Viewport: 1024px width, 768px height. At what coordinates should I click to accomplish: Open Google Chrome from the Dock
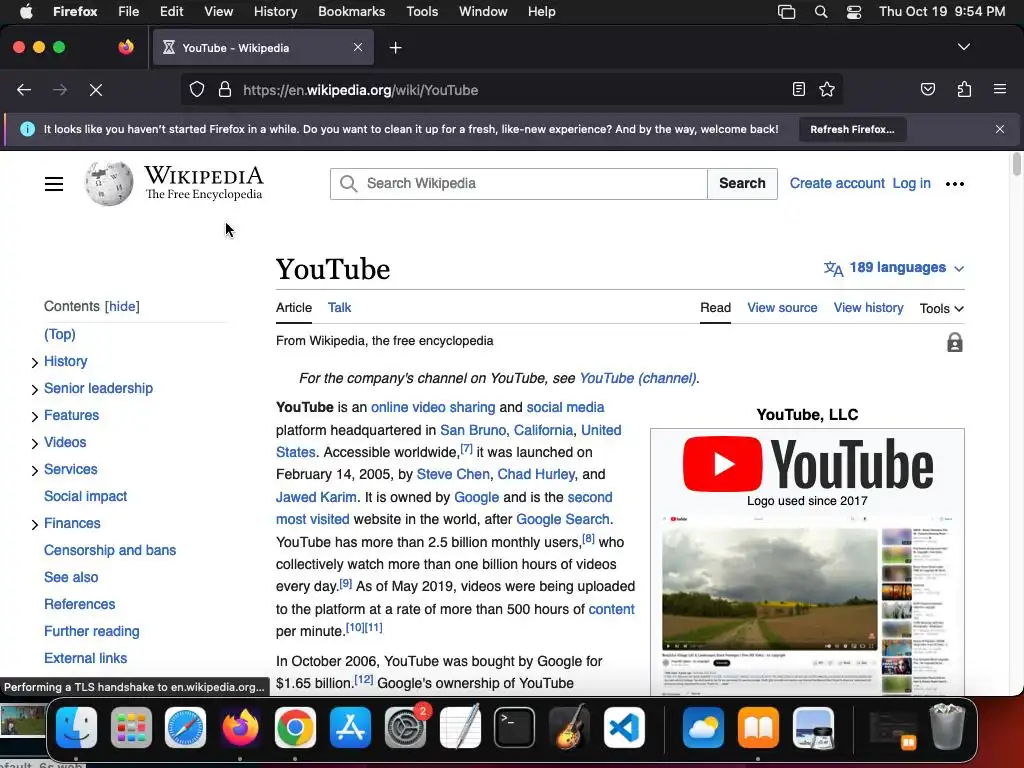(295, 727)
